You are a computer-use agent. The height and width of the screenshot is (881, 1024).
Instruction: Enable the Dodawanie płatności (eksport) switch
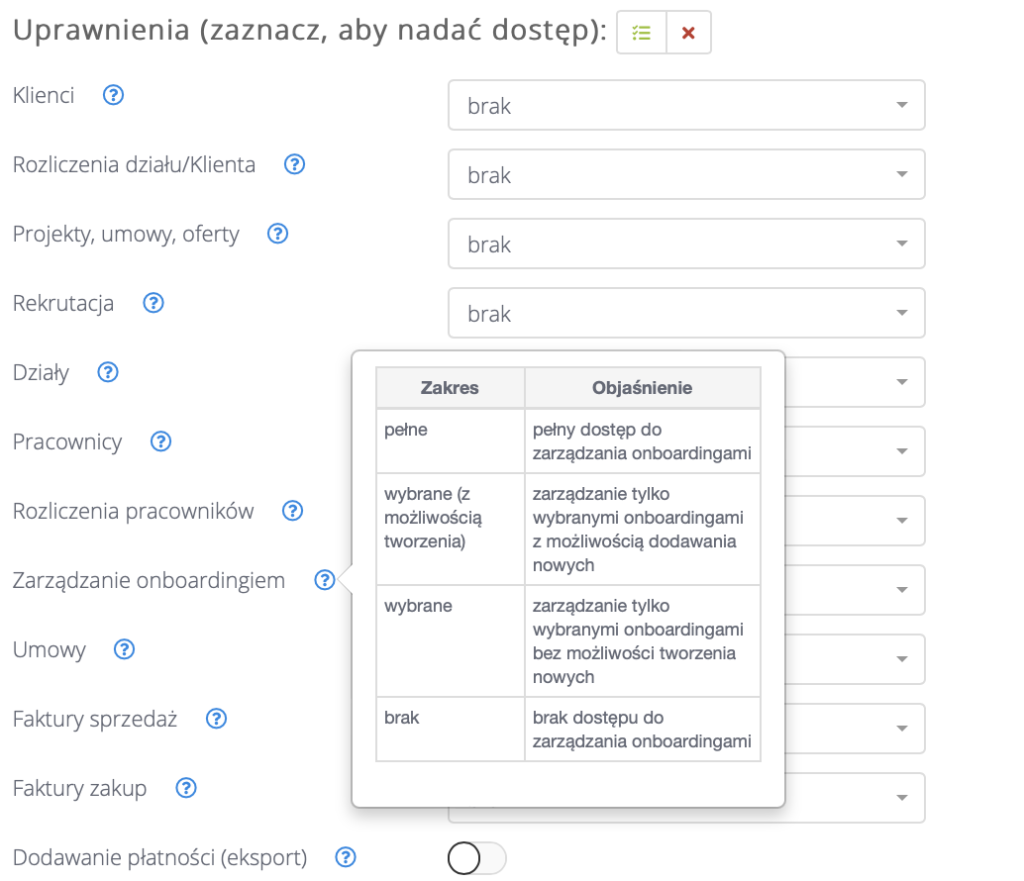[x=477, y=858]
